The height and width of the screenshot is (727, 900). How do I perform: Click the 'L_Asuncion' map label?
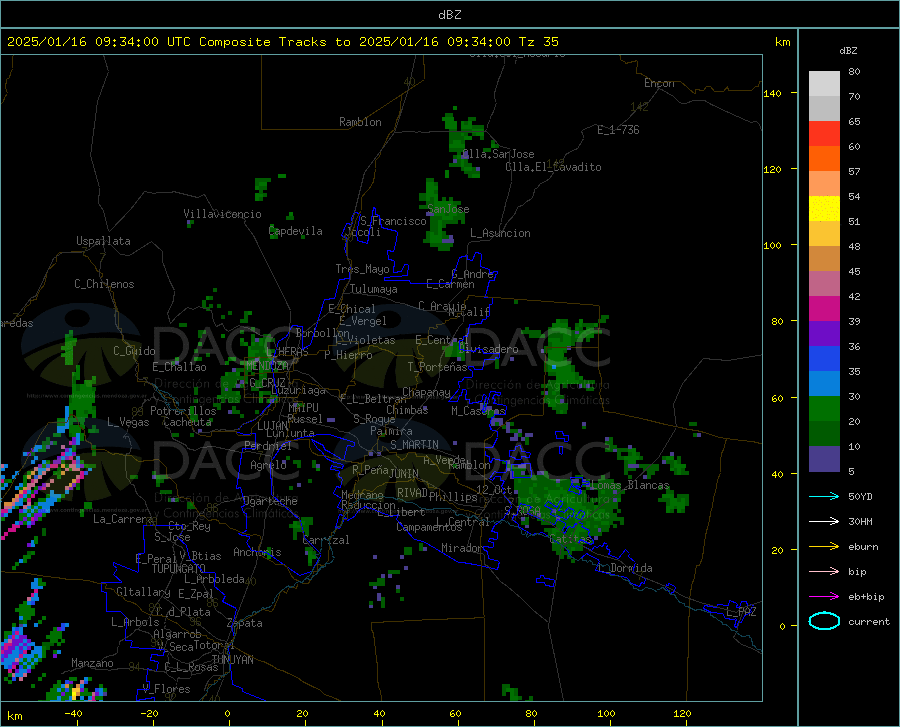[x=501, y=233]
